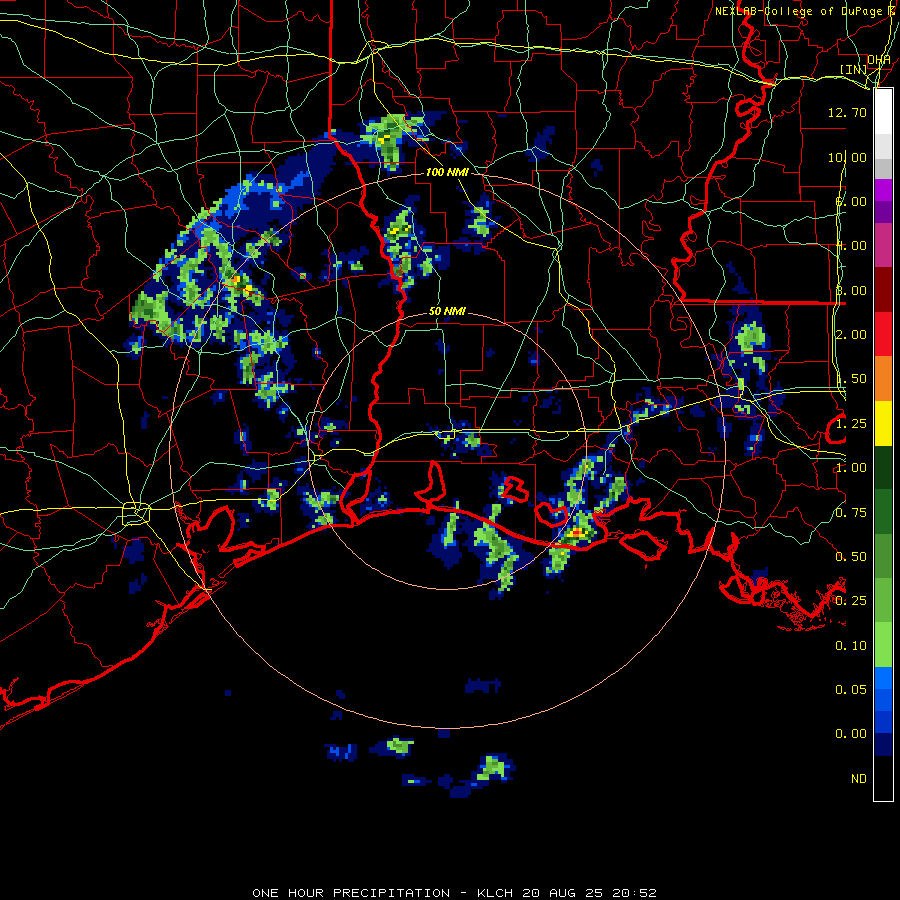
Task: Click the '20 AUG 25' date text
Action: point(562,893)
